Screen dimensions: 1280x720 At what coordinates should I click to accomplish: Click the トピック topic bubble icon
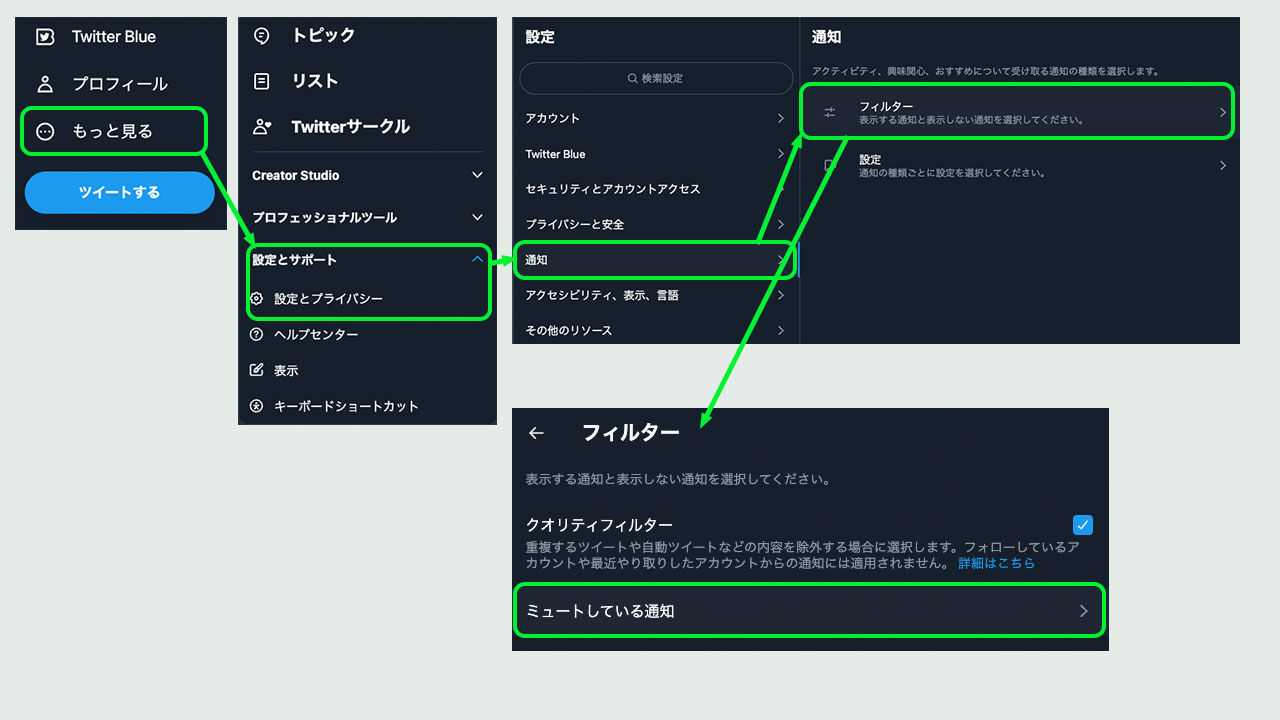tap(262, 36)
